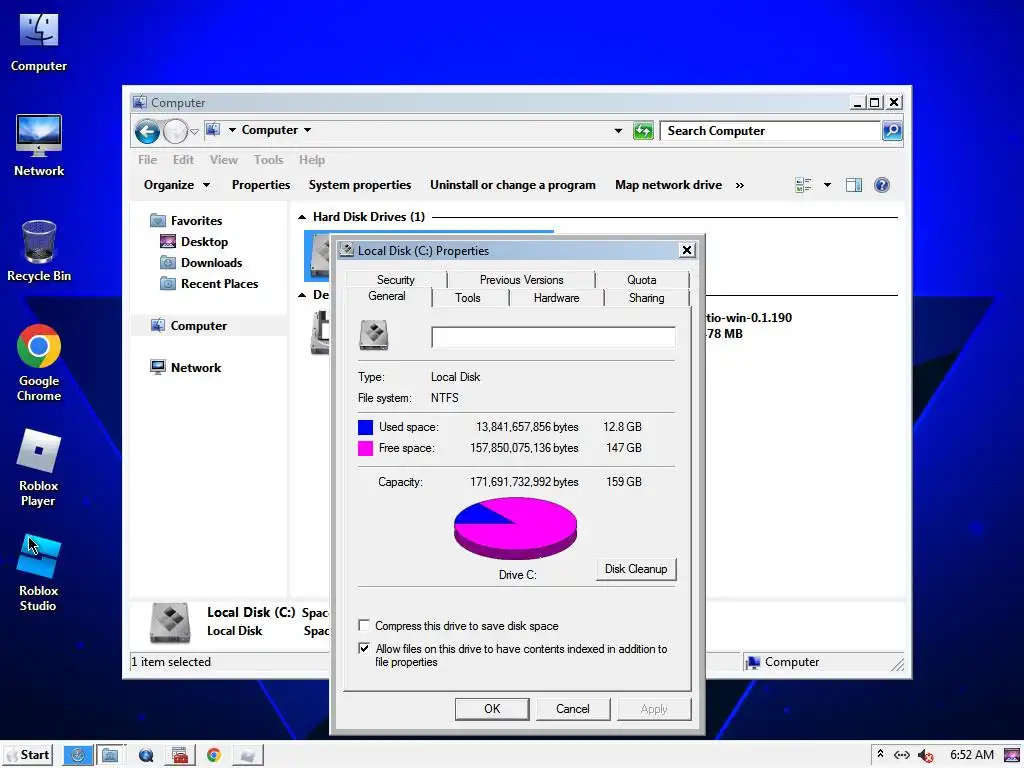
Task: Expand the toolbar overflow chevron
Action: [739, 185]
